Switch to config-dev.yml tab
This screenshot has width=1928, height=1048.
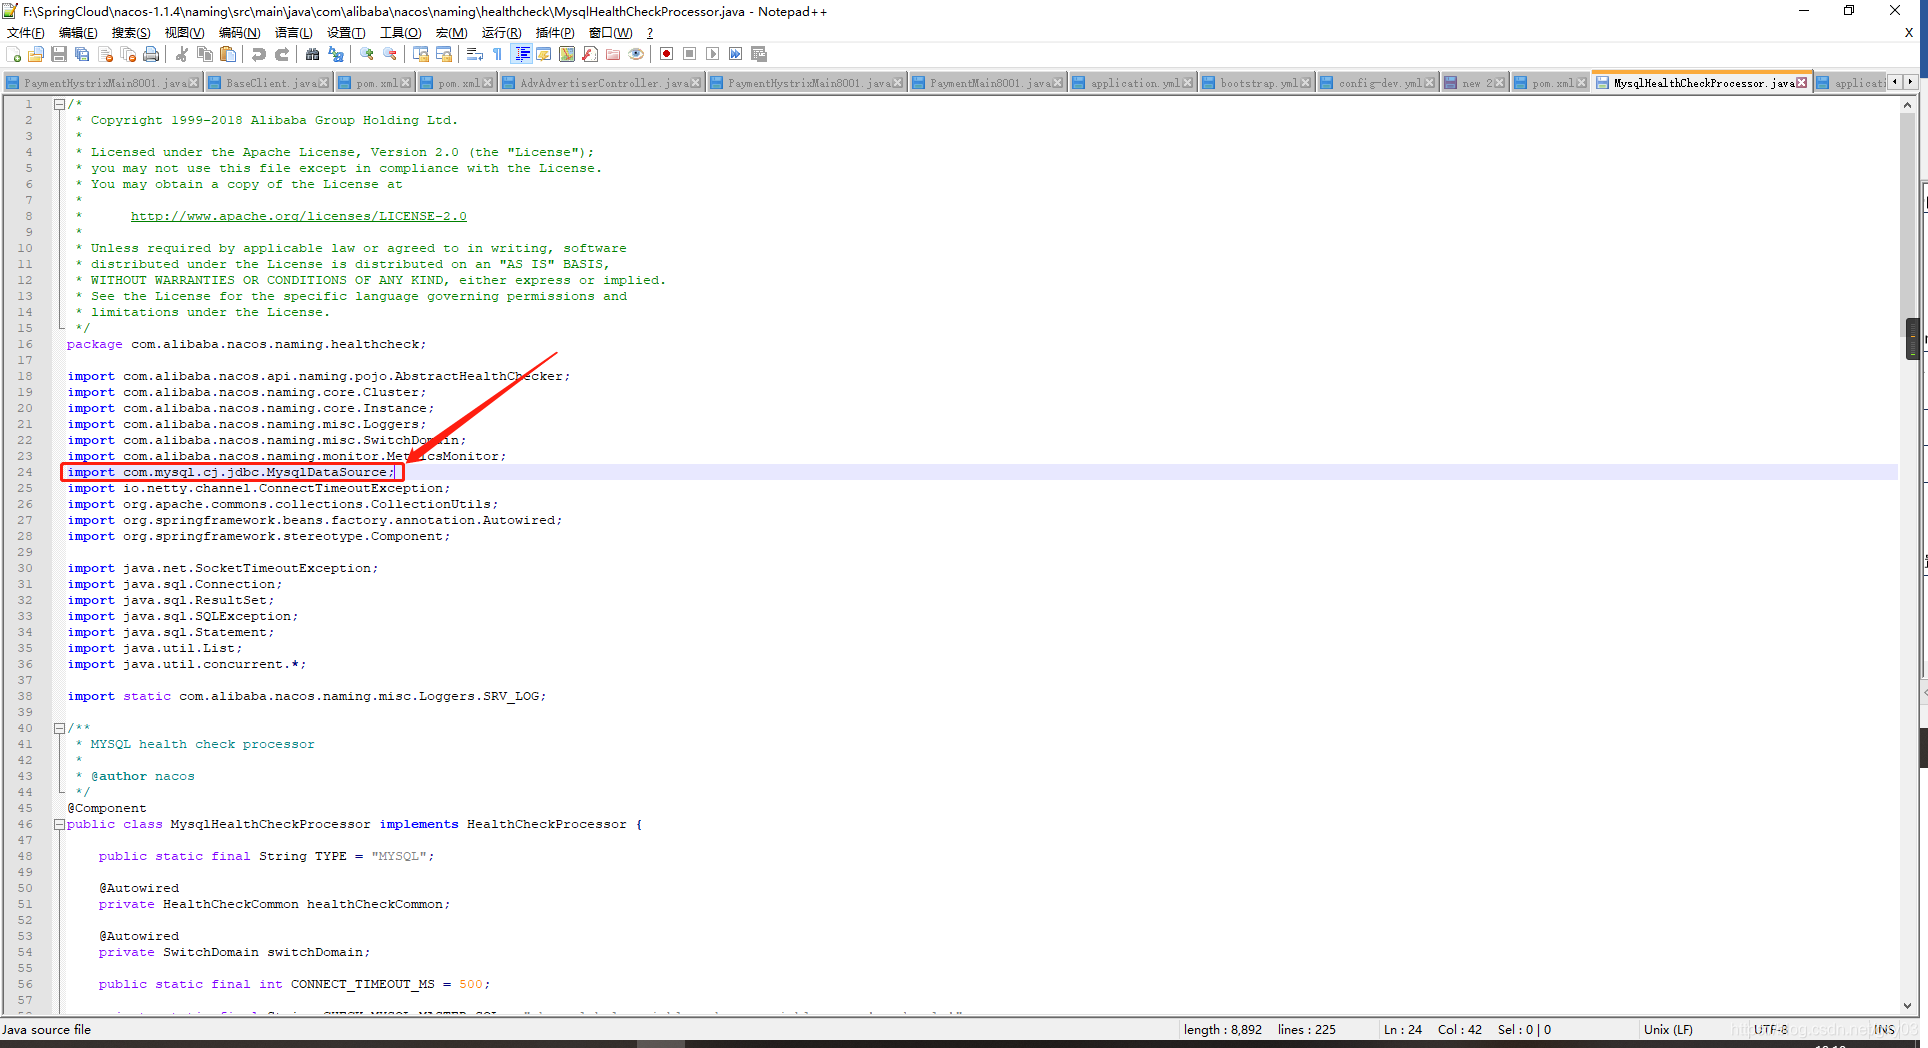(x=1378, y=83)
